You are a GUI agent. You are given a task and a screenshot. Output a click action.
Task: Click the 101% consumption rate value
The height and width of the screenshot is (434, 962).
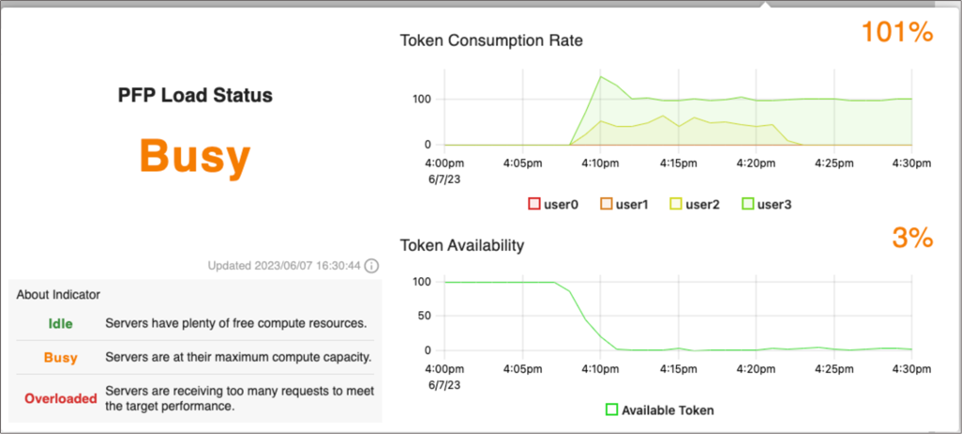coord(896,33)
